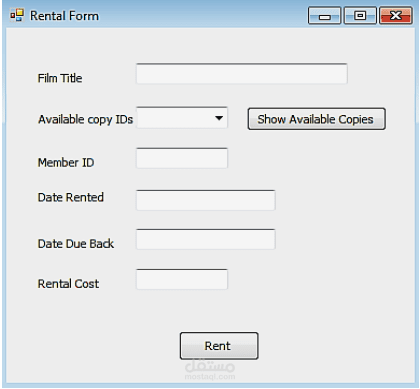
Task: Select the Date Due Back field
Action: (206, 239)
